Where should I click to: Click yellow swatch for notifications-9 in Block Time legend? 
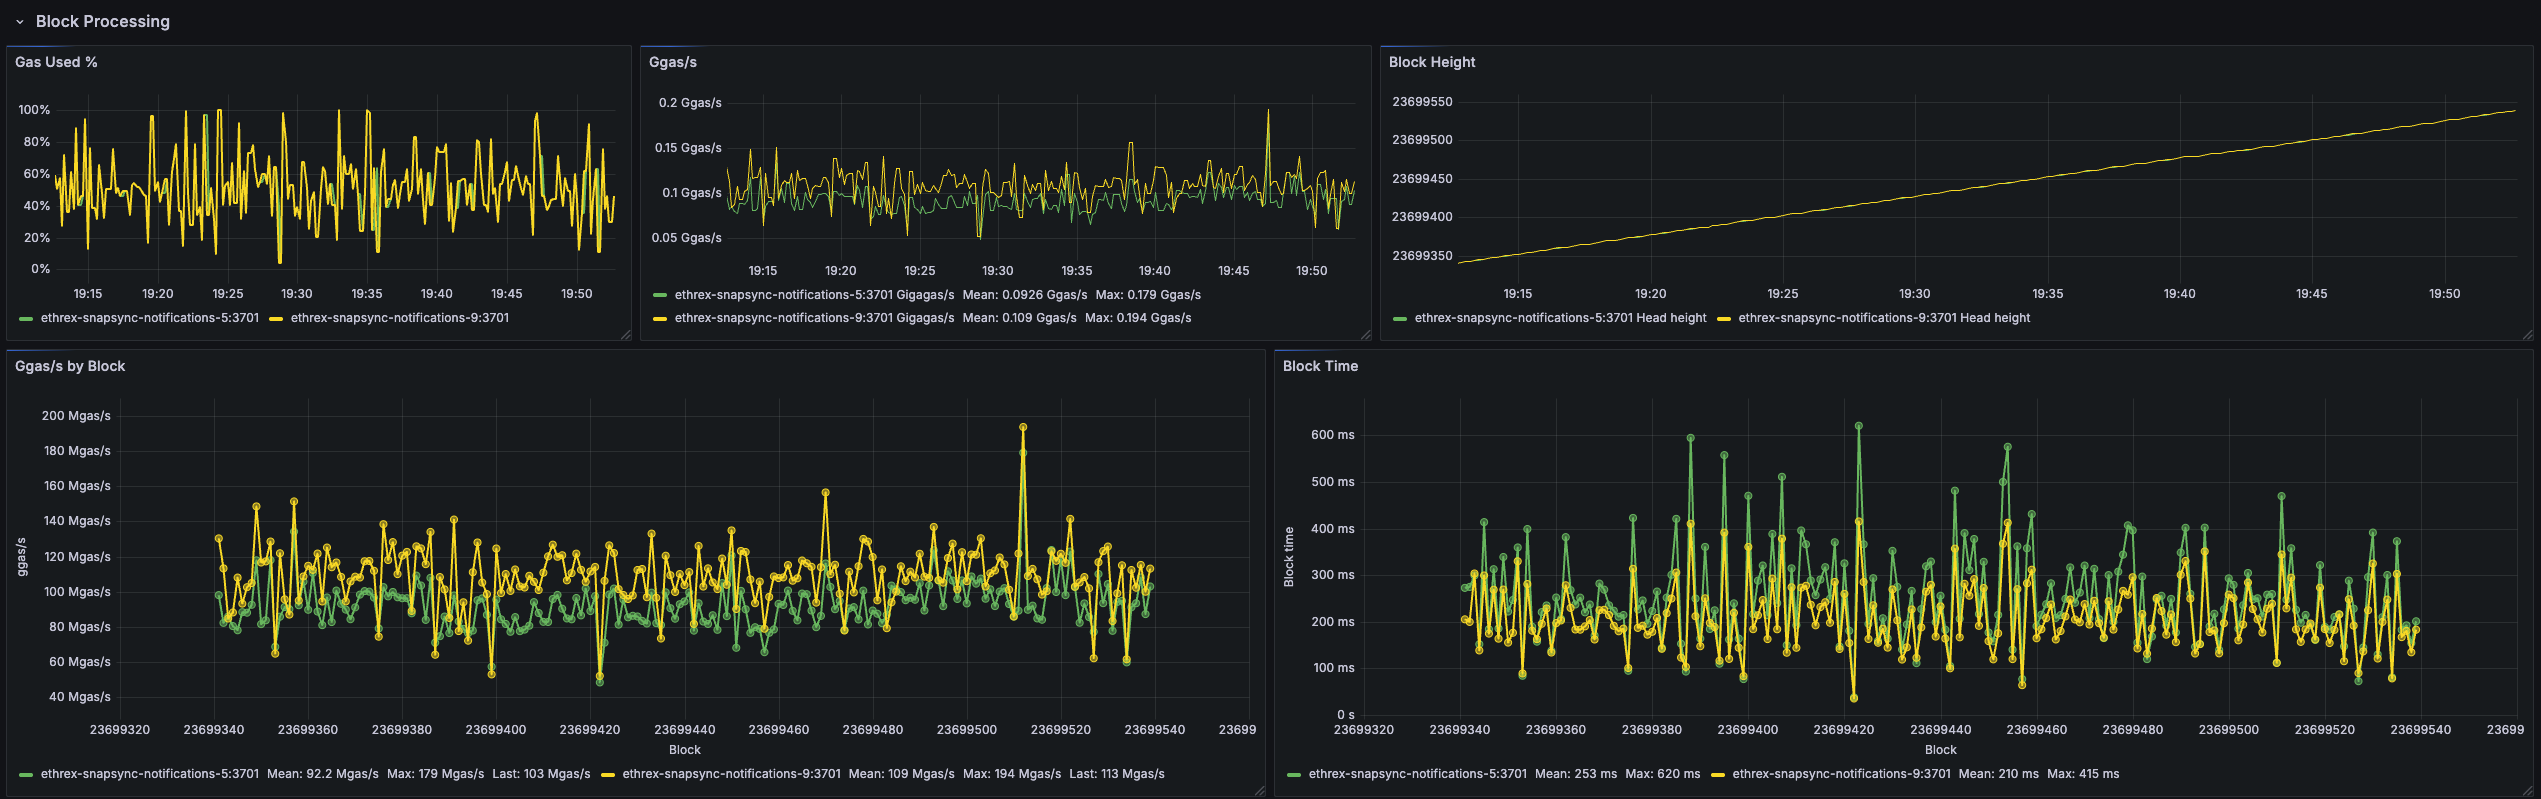(1718, 775)
